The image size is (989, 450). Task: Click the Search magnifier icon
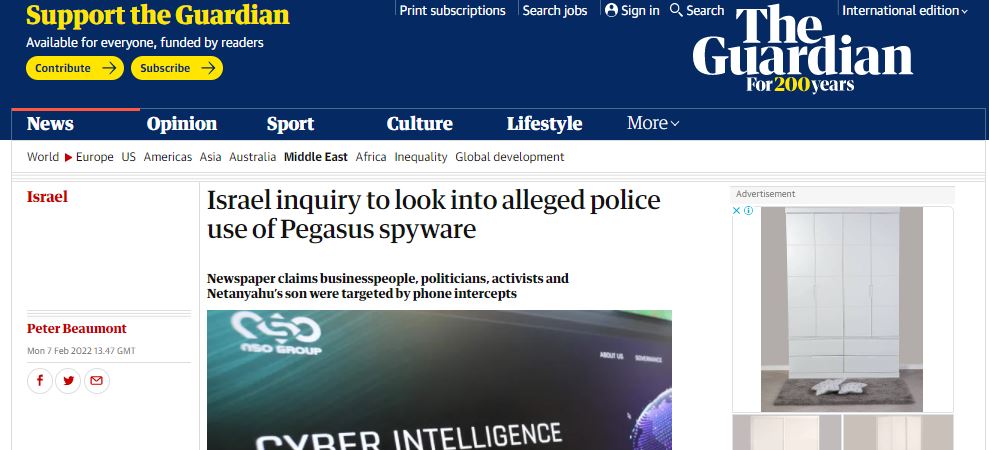(x=676, y=10)
